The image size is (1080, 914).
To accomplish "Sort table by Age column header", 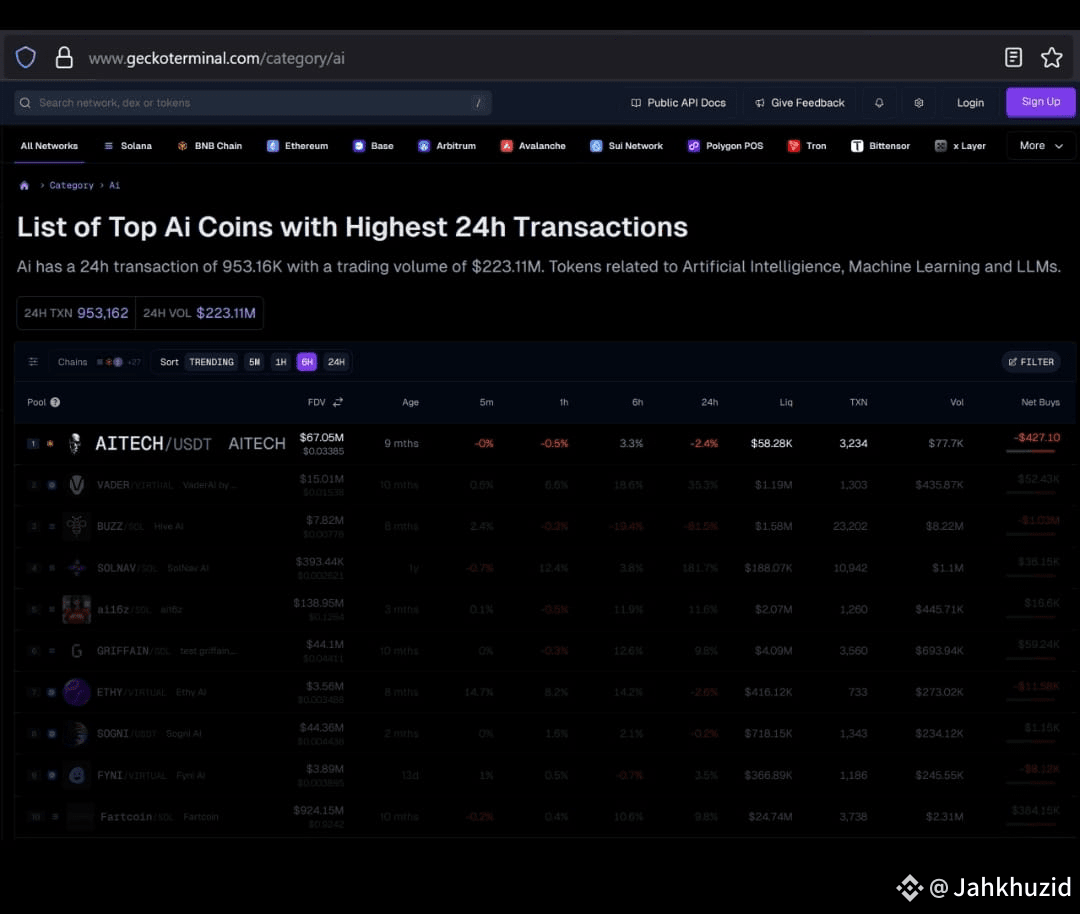I will [x=411, y=402].
